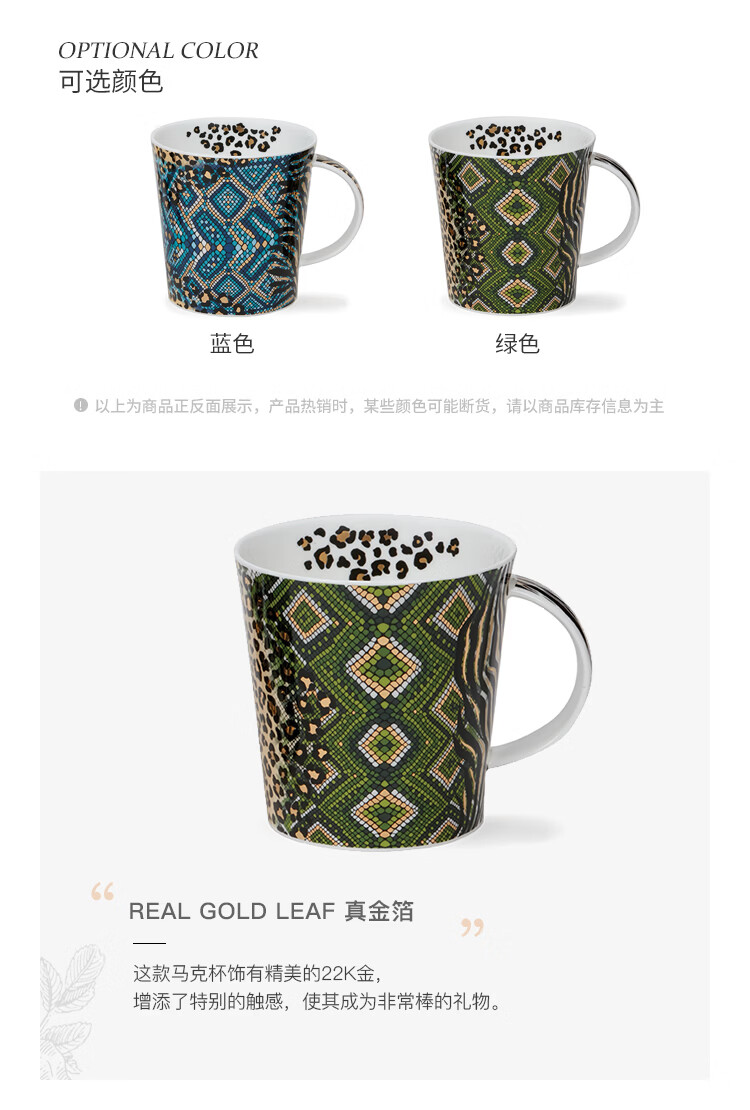The width and height of the screenshot is (750, 1110).
Task: Click the 增添了特别的触感 description line
Action: (x=317, y=1002)
